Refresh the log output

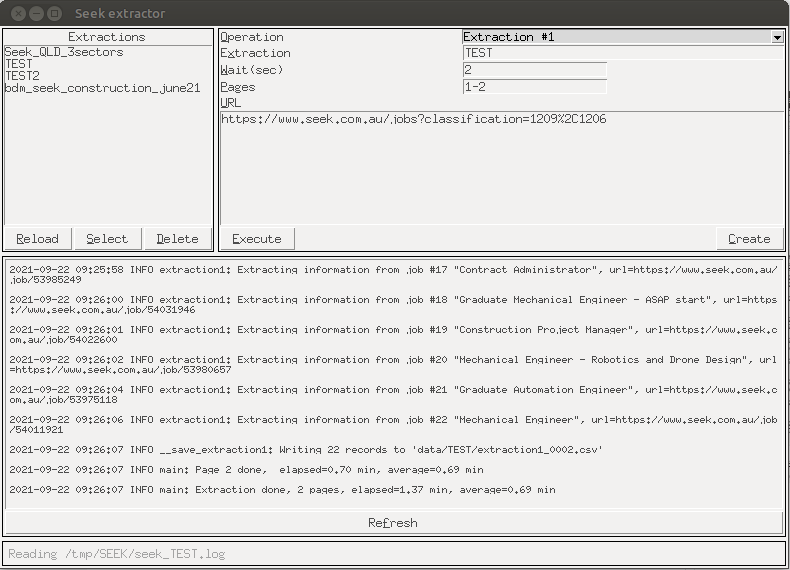393,523
